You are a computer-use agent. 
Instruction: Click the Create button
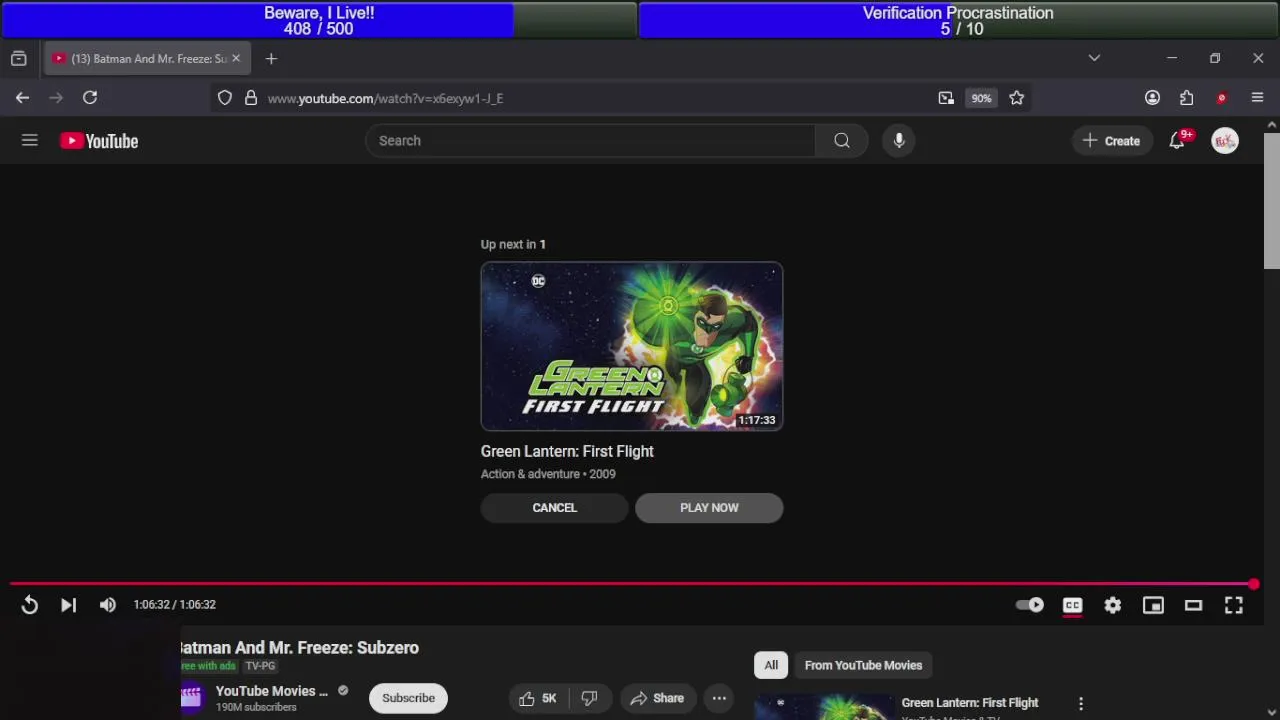click(x=1111, y=141)
